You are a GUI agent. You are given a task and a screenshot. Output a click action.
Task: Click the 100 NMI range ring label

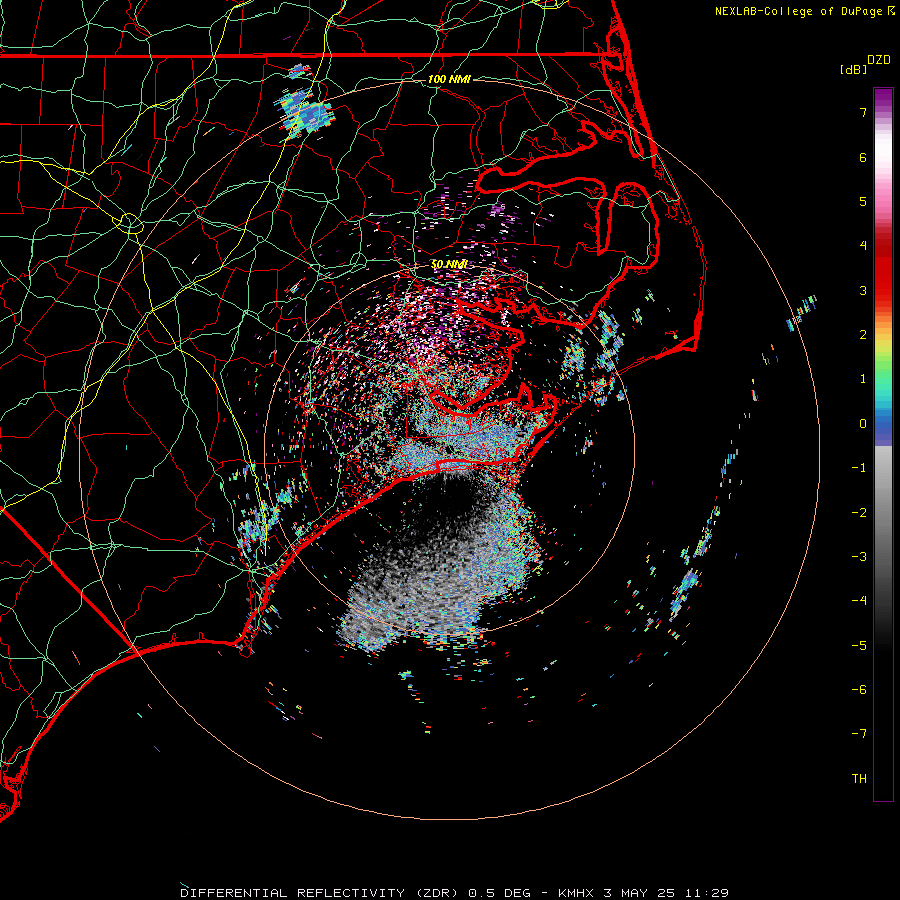click(x=449, y=79)
